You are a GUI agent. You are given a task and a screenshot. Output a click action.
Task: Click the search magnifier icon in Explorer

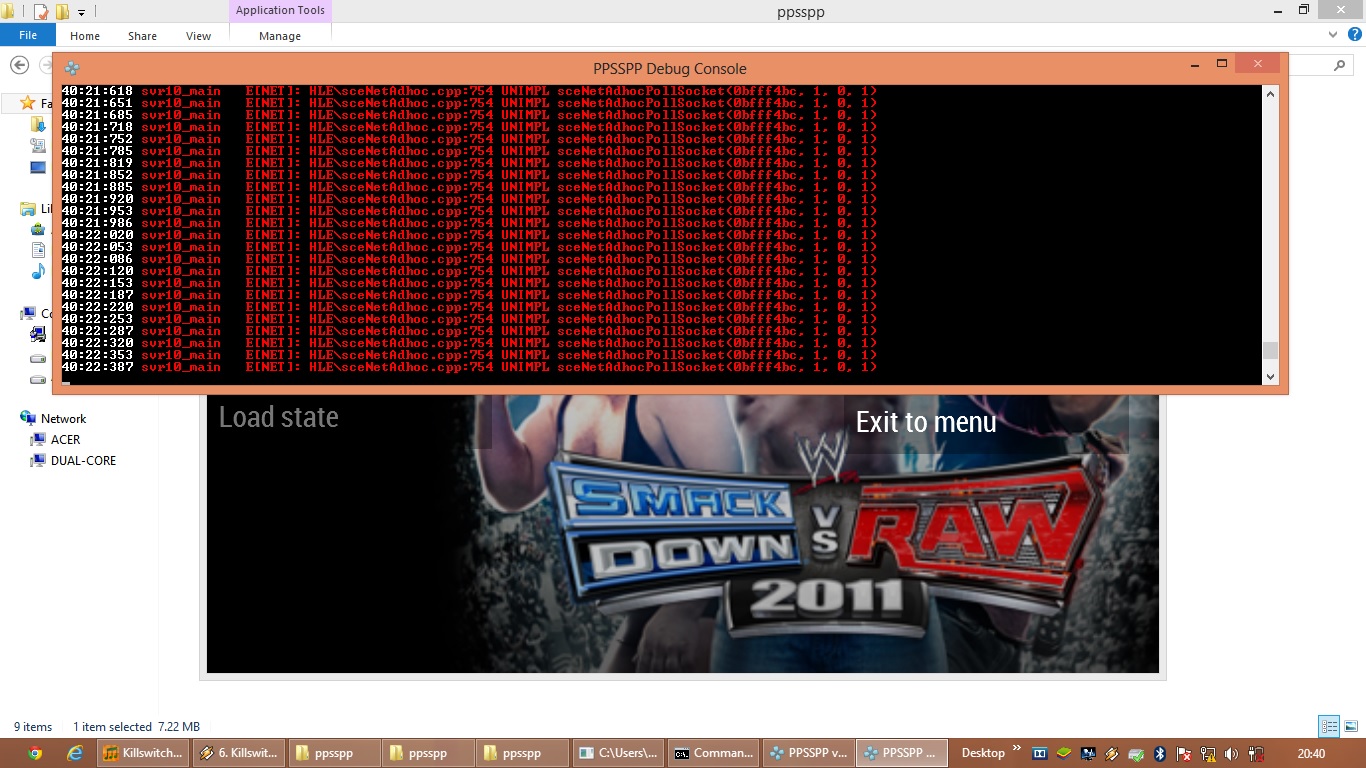point(1340,65)
